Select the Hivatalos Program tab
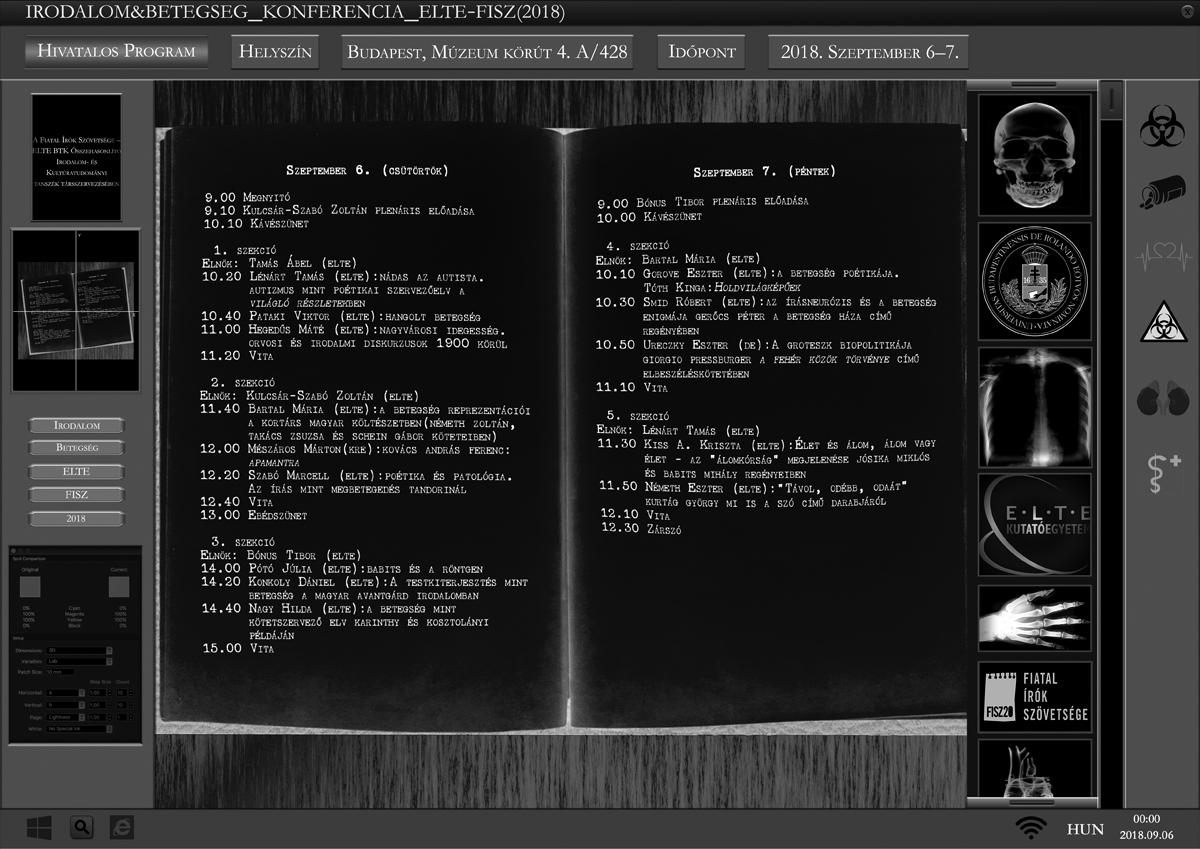The height and width of the screenshot is (849, 1200). (x=116, y=52)
